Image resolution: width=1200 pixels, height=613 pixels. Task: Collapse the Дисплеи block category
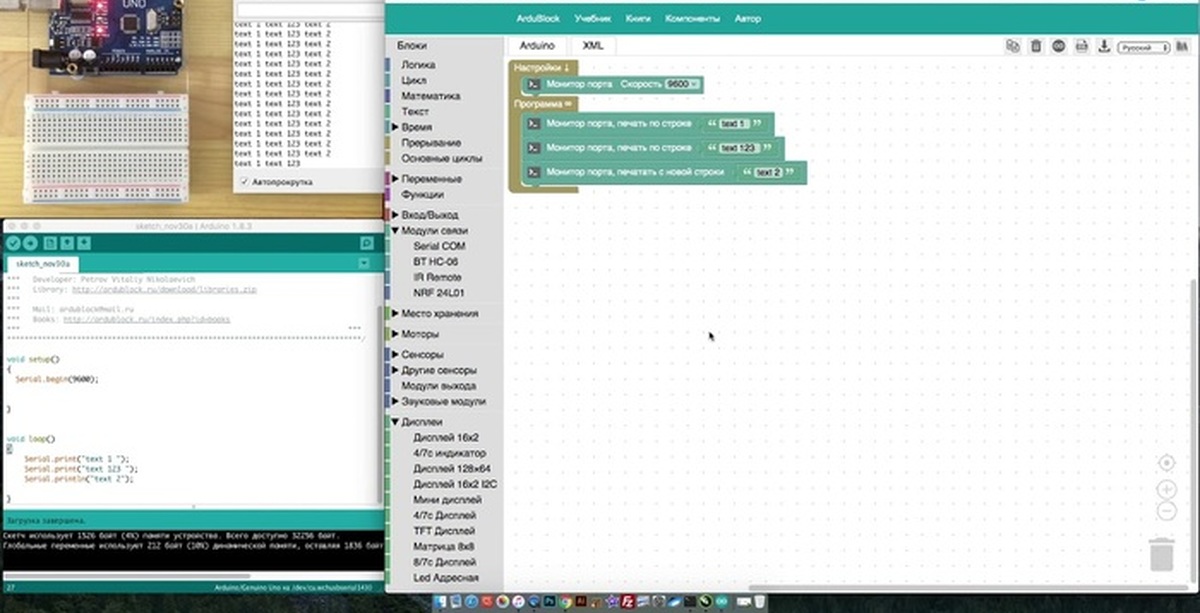(x=394, y=422)
